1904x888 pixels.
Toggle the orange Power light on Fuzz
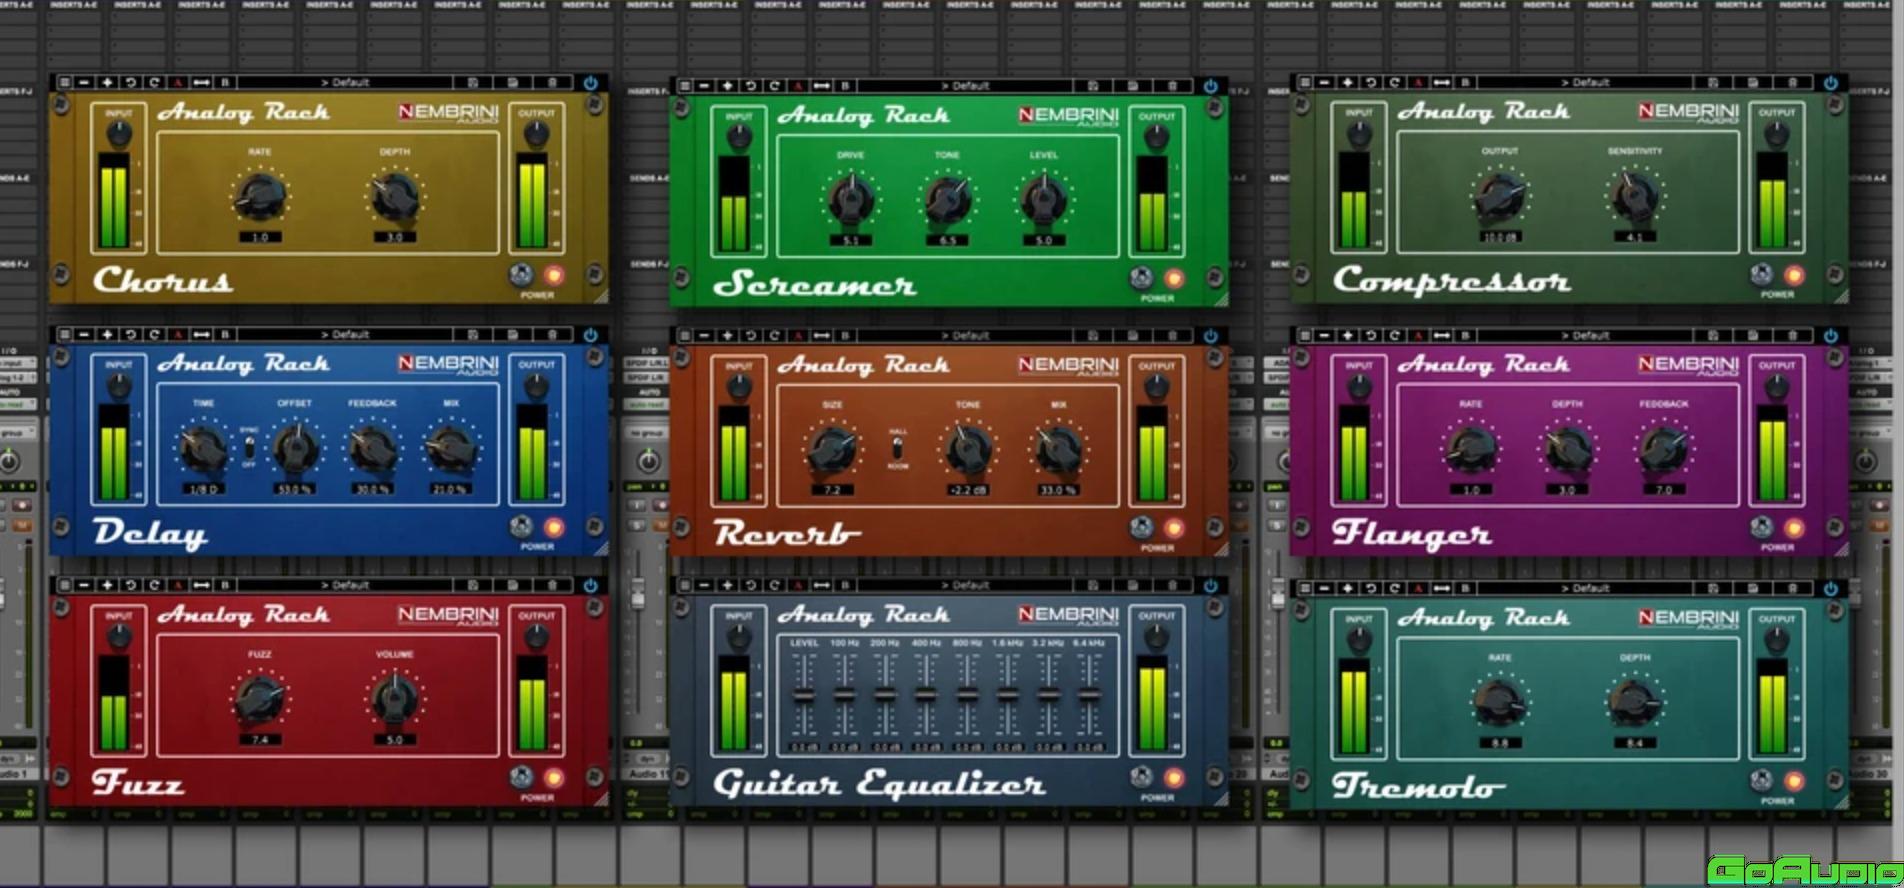[x=553, y=777]
